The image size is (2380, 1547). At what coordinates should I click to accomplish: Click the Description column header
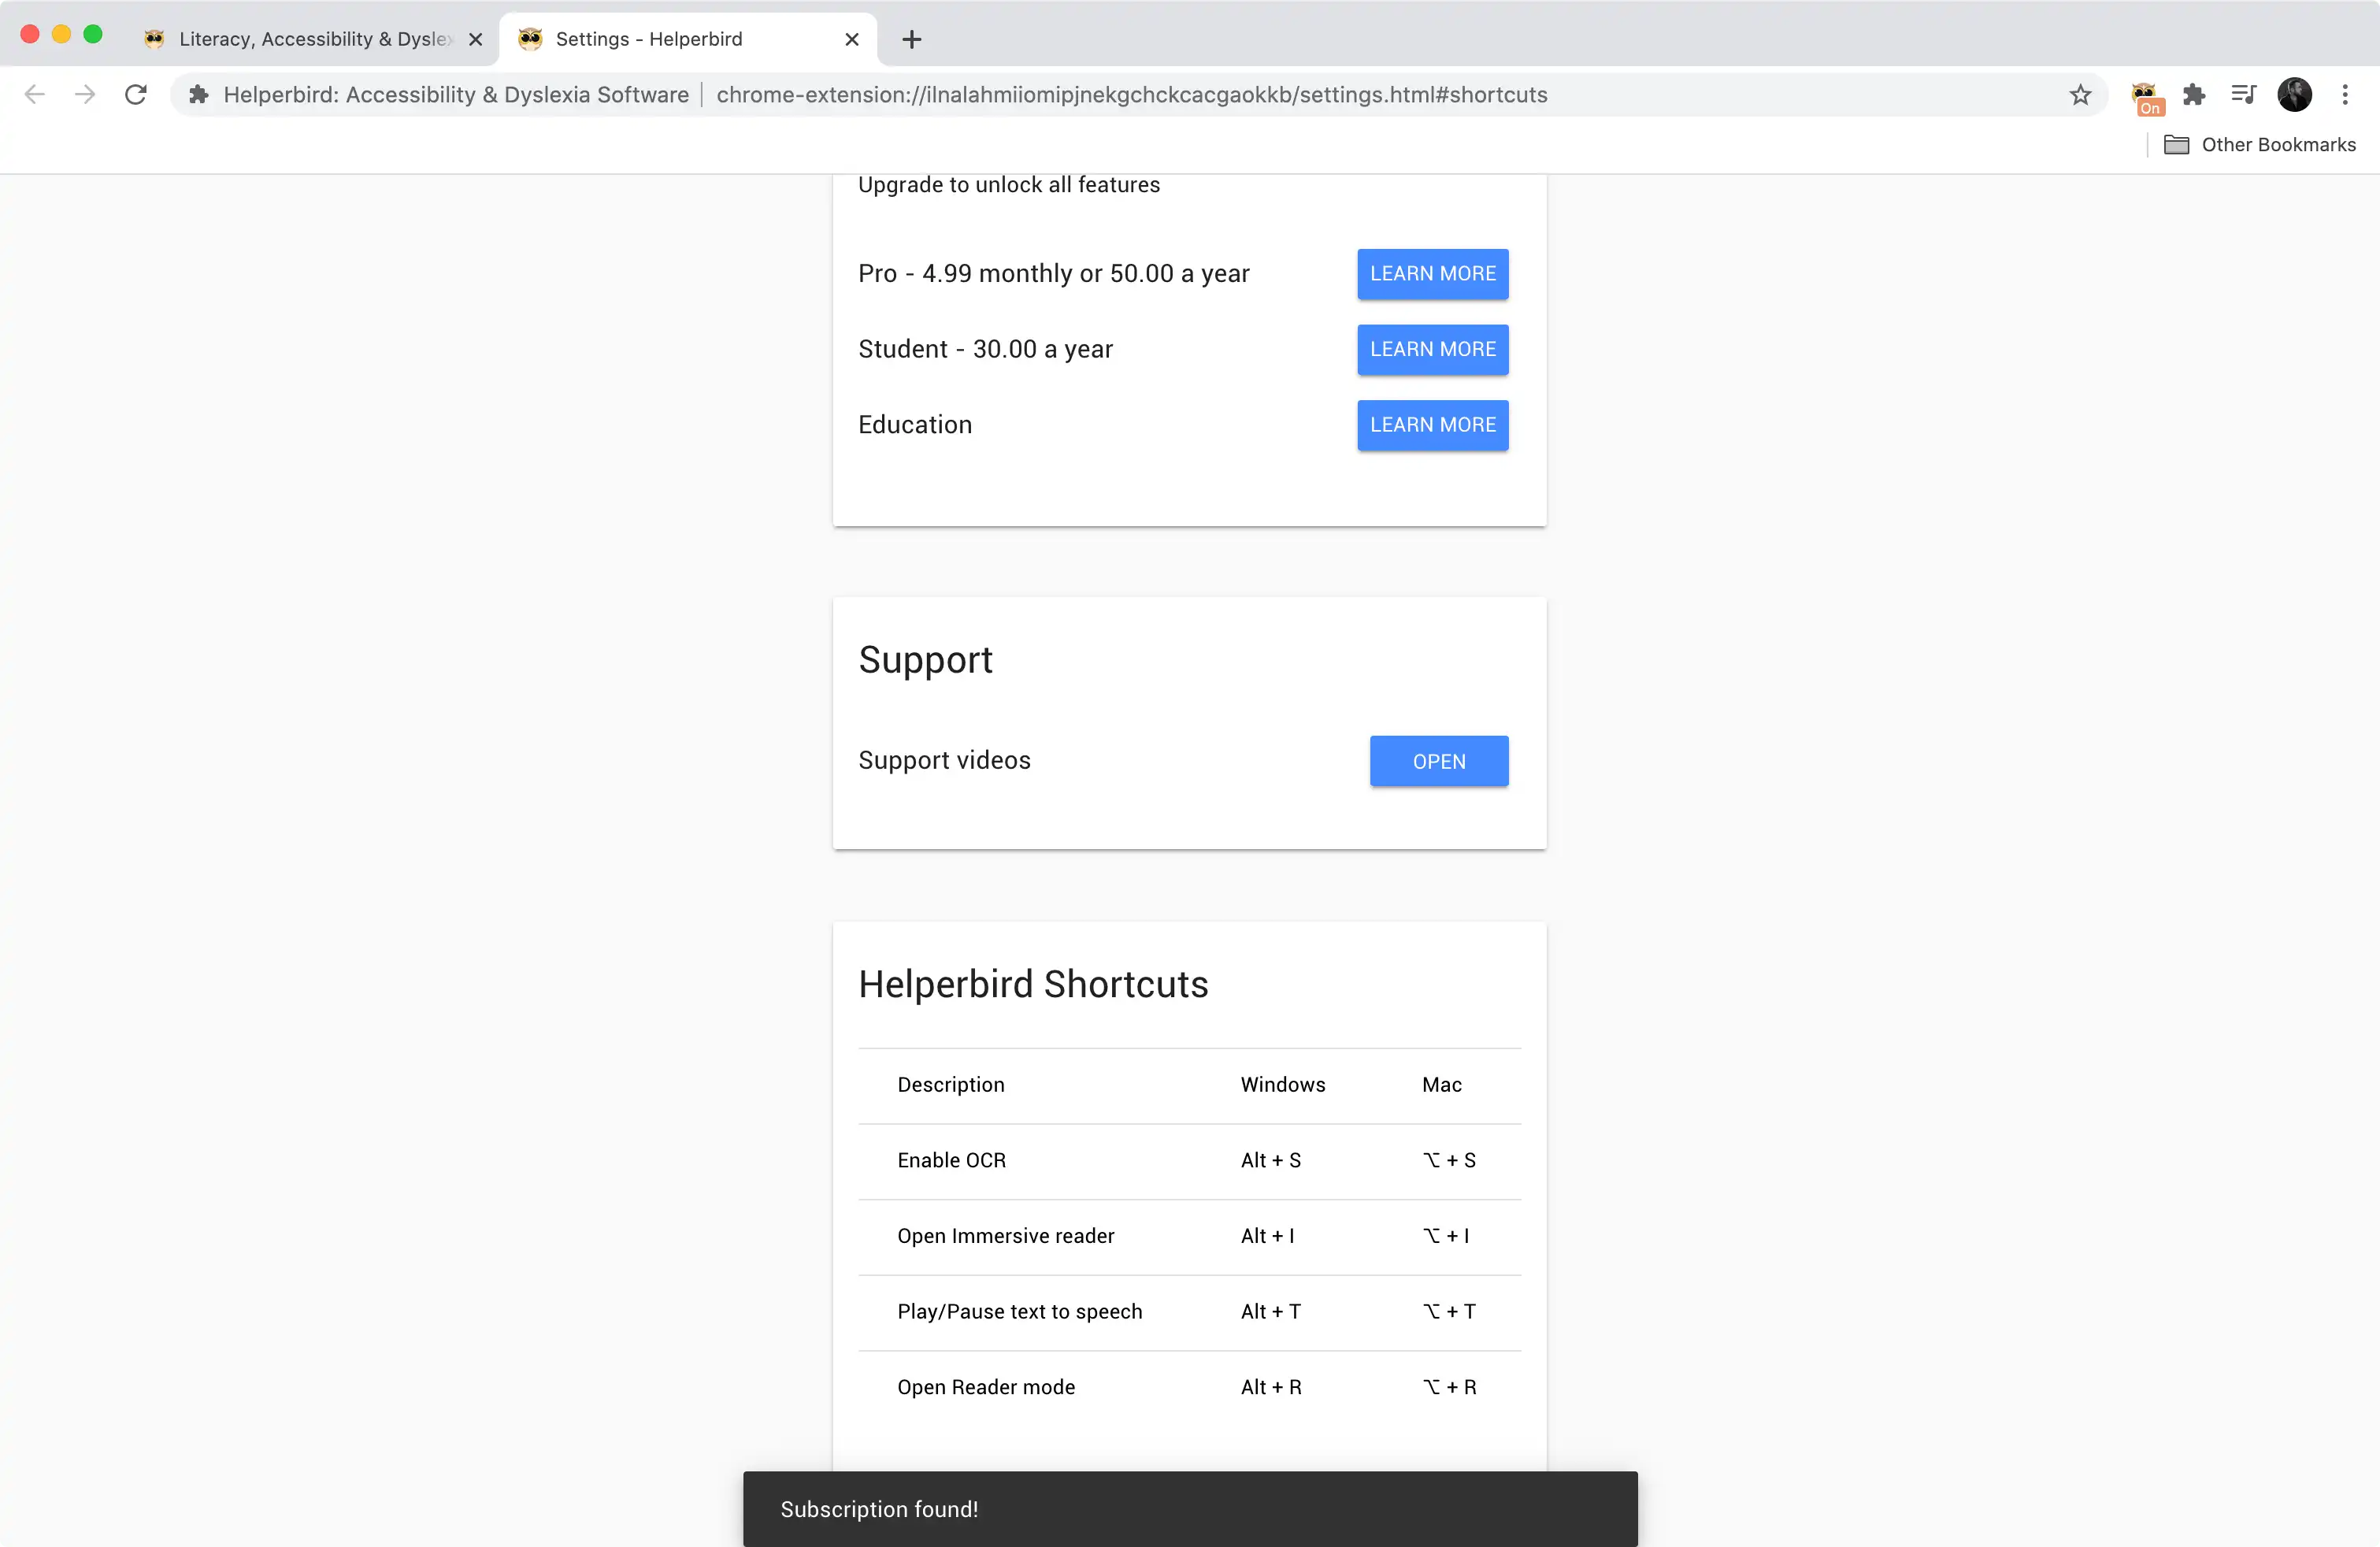tap(950, 1085)
